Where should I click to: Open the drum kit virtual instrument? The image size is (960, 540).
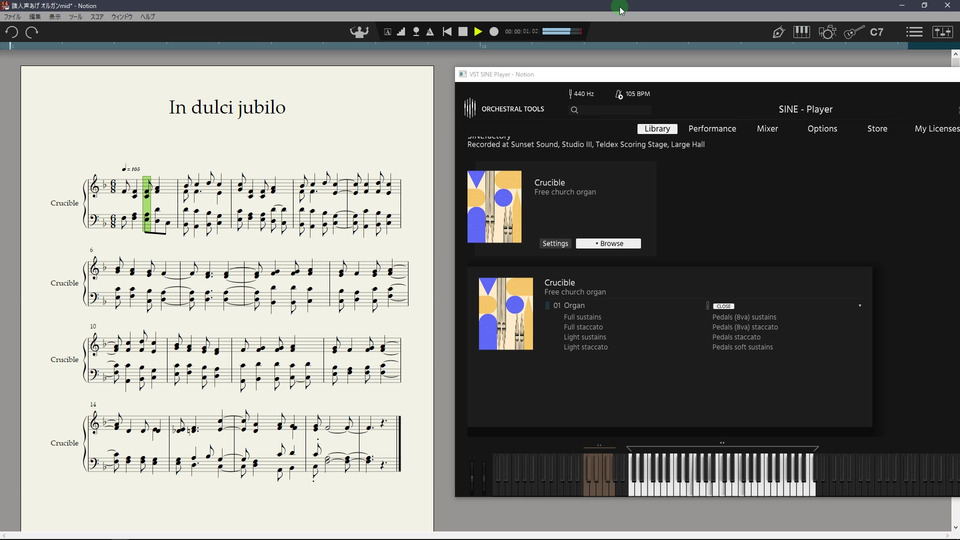pos(827,32)
